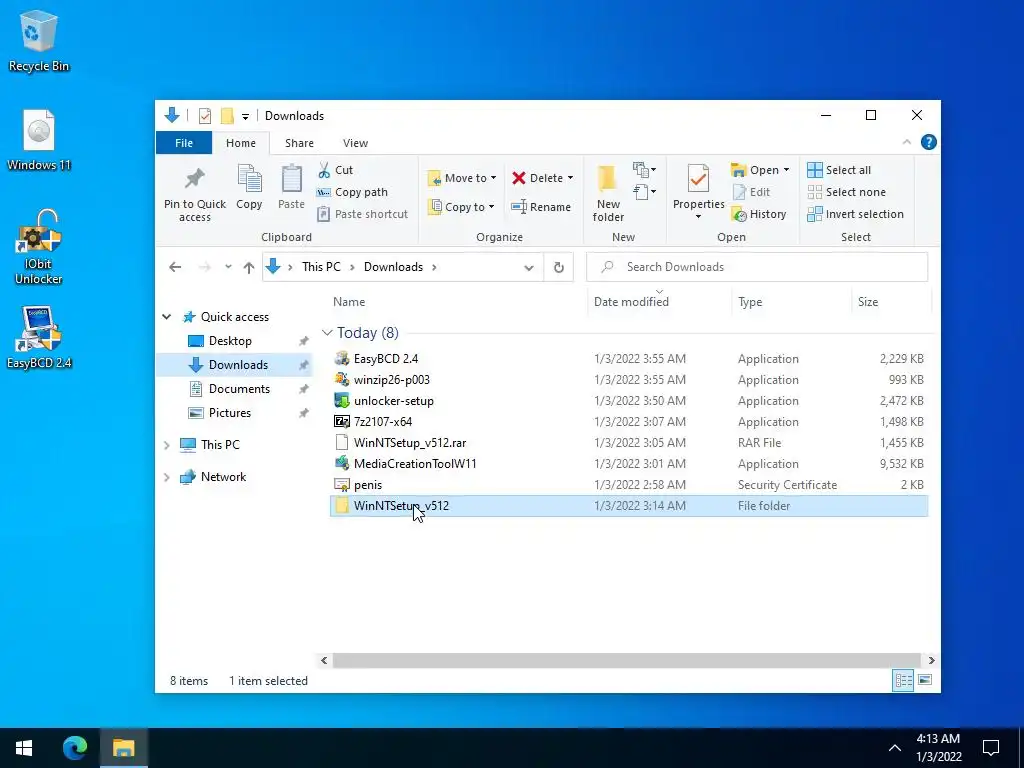The image size is (1024, 768).
Task: Click Invert selection
Action: pyautogui.click(x=856, y=214)
